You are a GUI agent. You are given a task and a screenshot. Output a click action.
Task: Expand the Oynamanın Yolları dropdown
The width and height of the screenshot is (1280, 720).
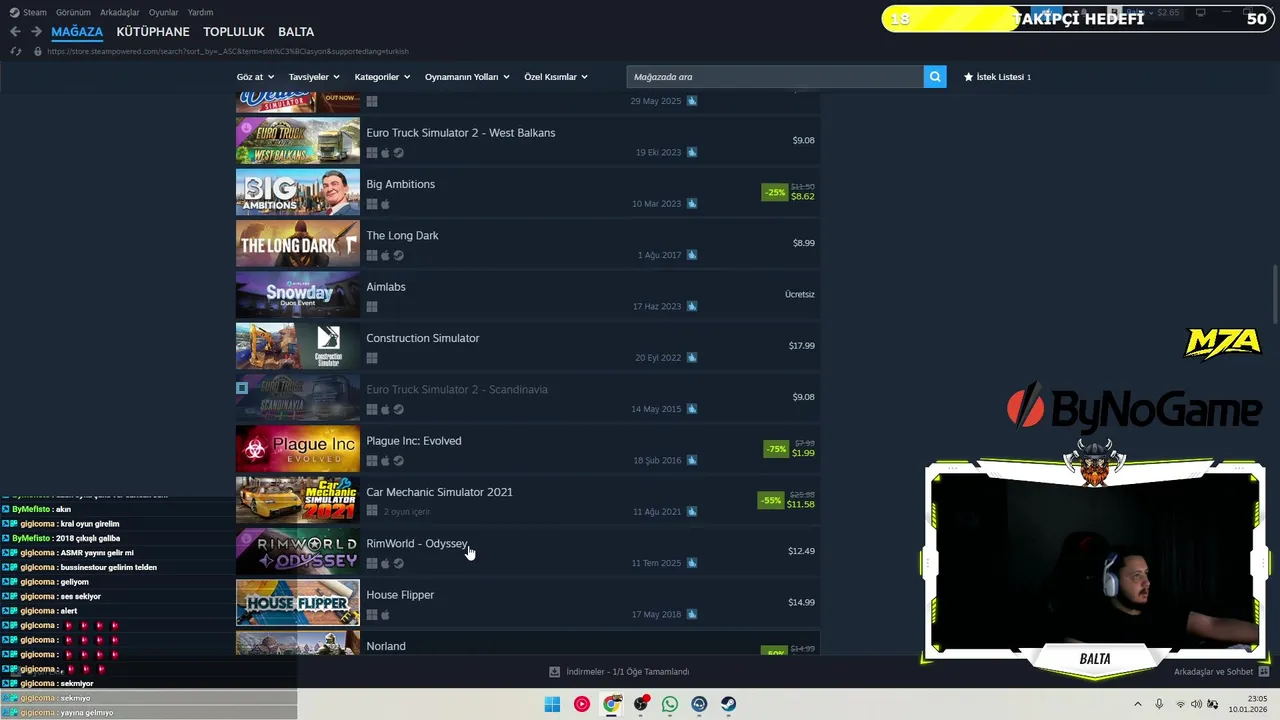pyautogui.click(x=467, y=77)
